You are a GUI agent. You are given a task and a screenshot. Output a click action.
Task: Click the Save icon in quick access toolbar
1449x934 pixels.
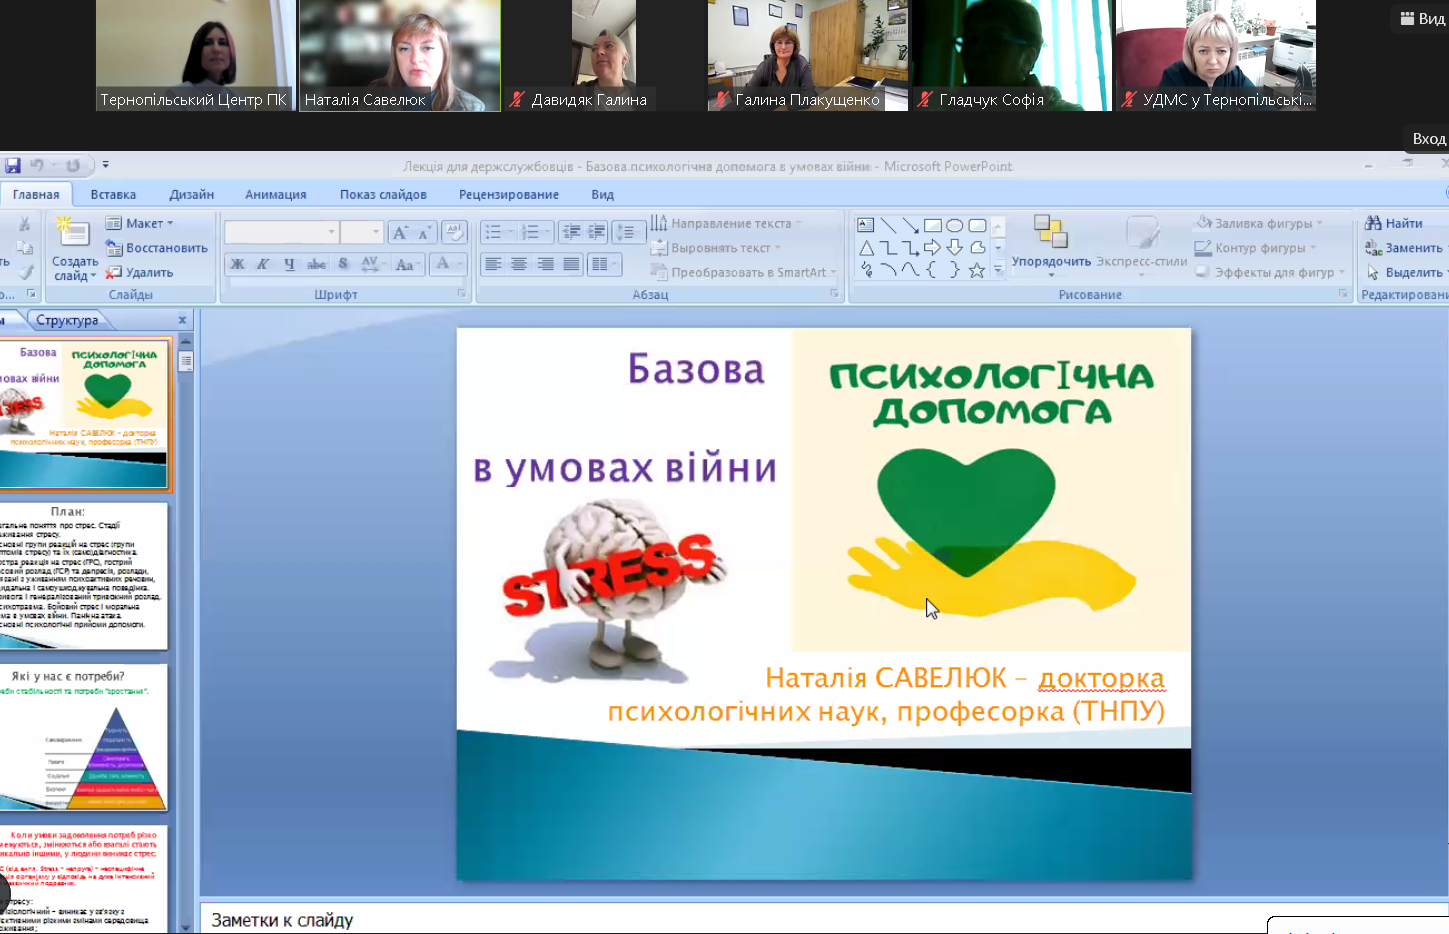(12, 165)
